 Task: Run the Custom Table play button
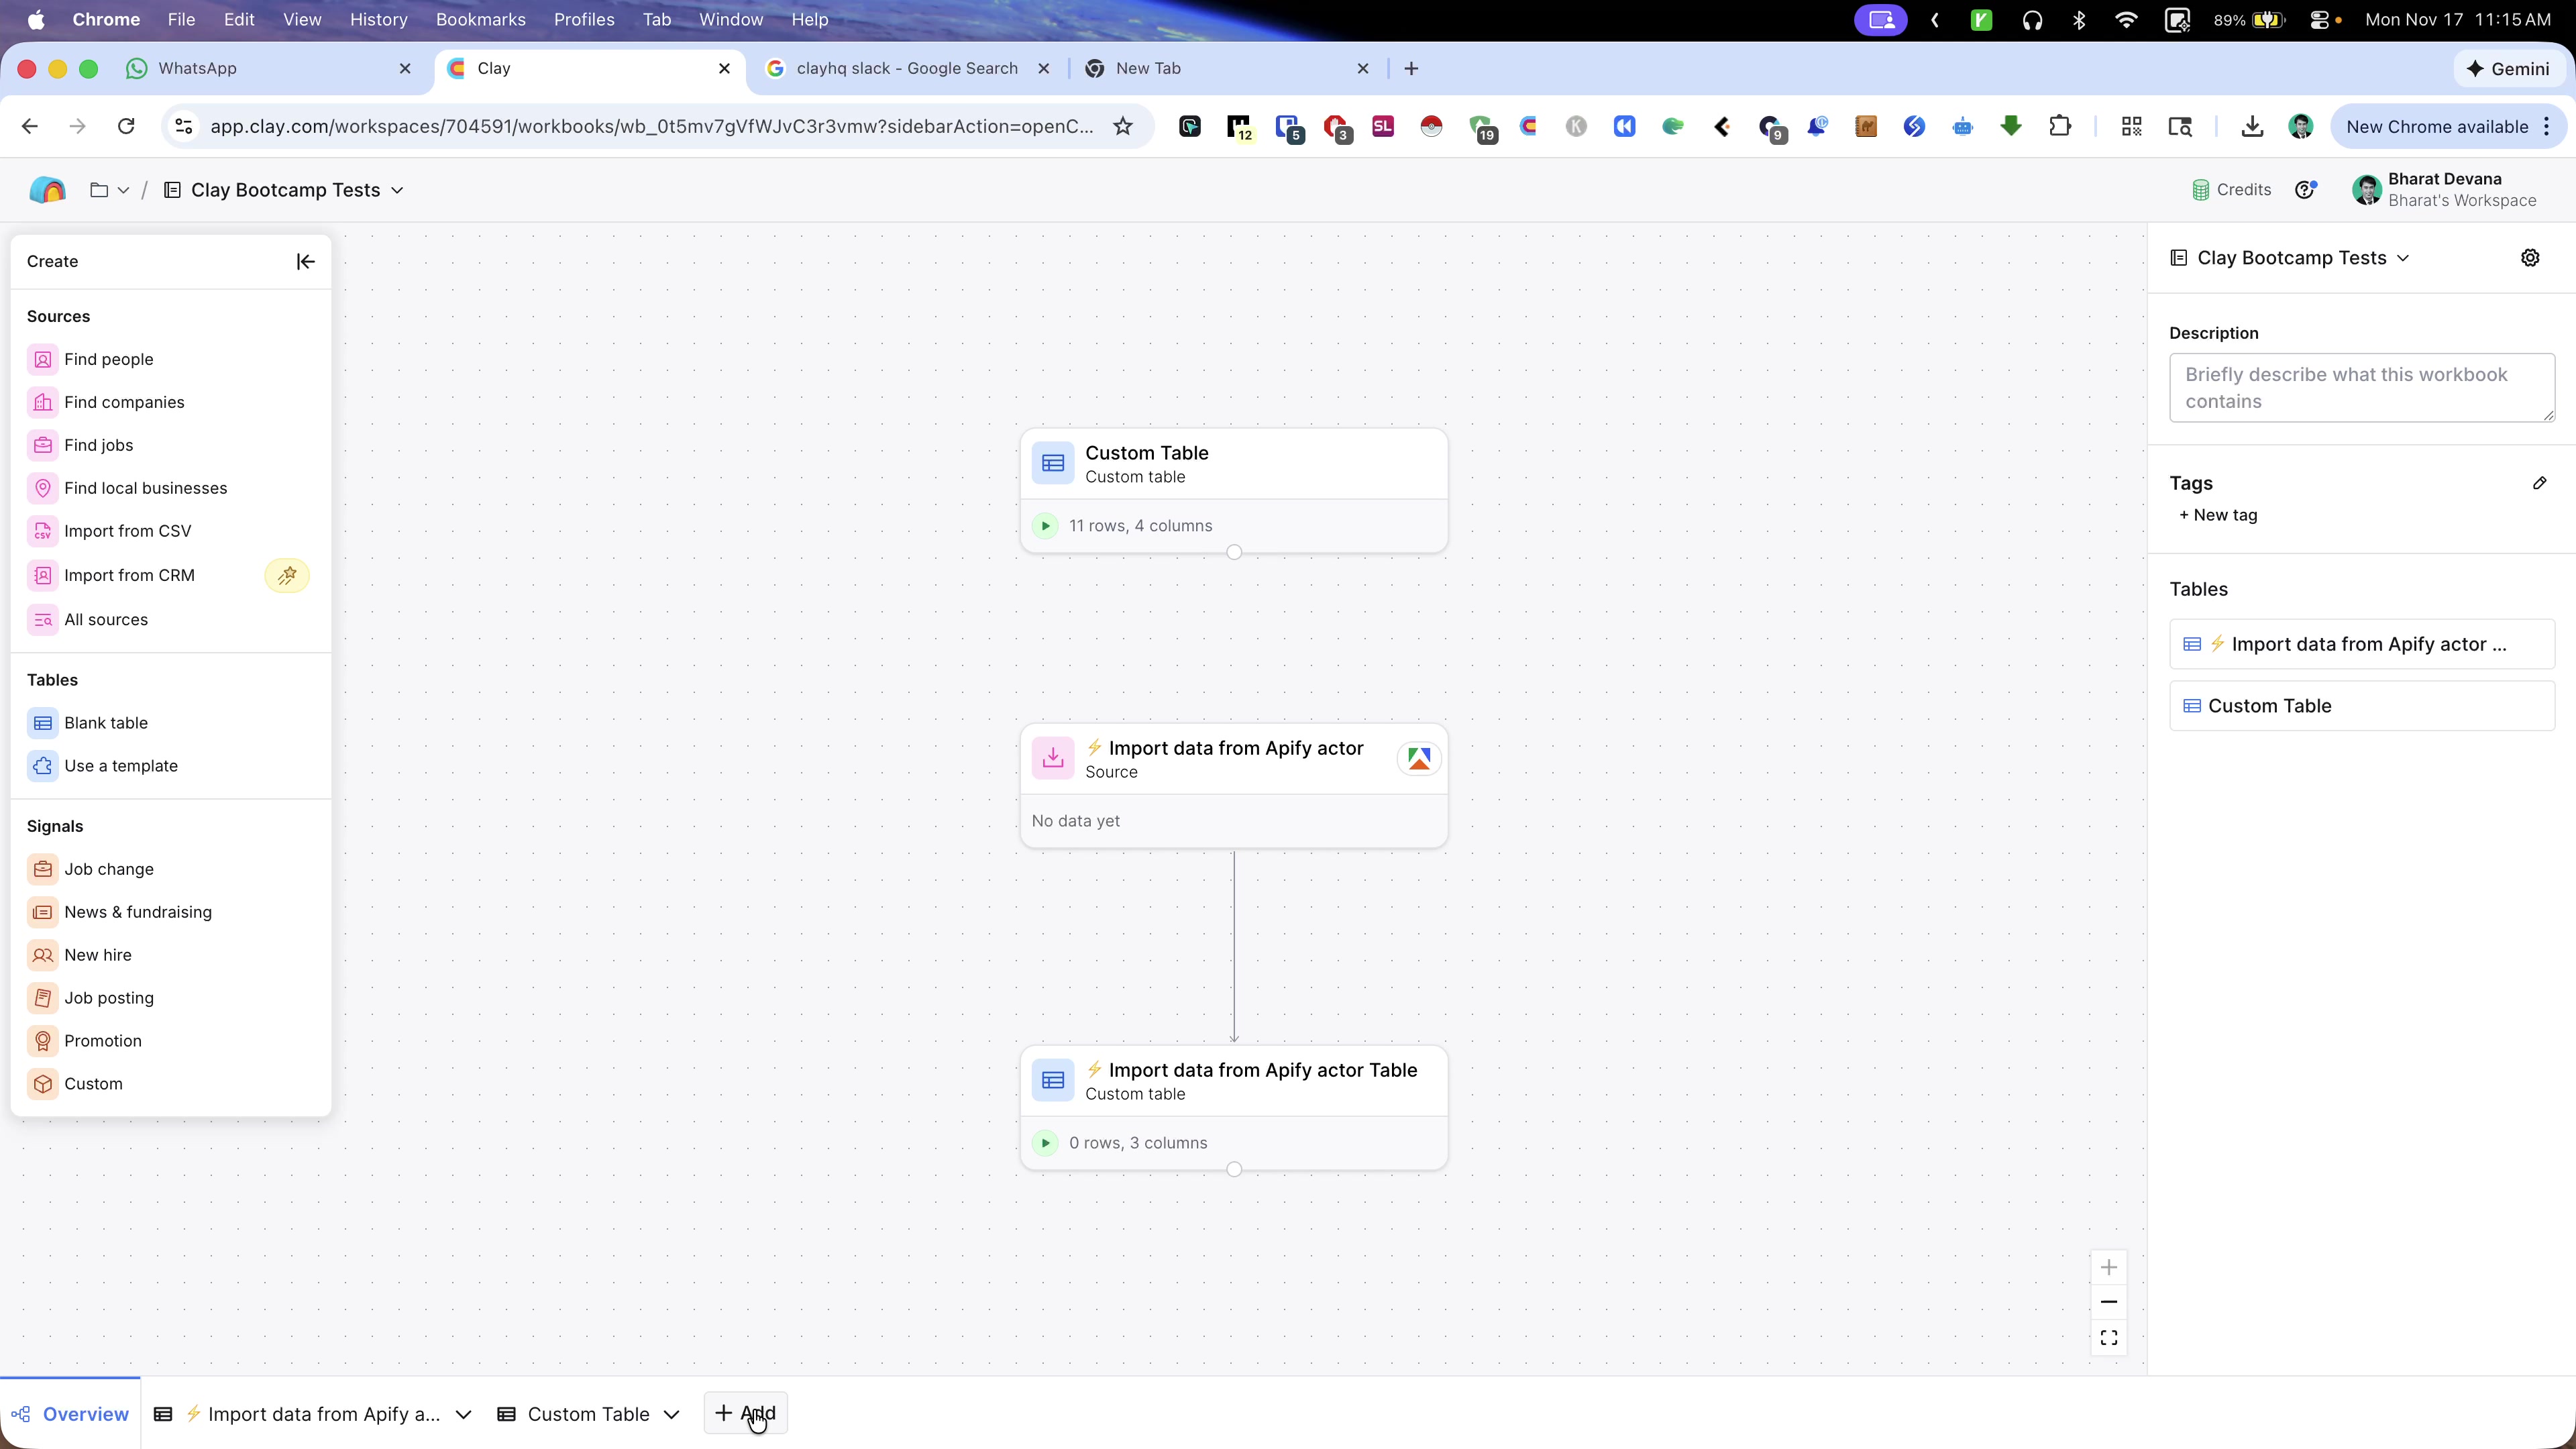[1045, 526]
